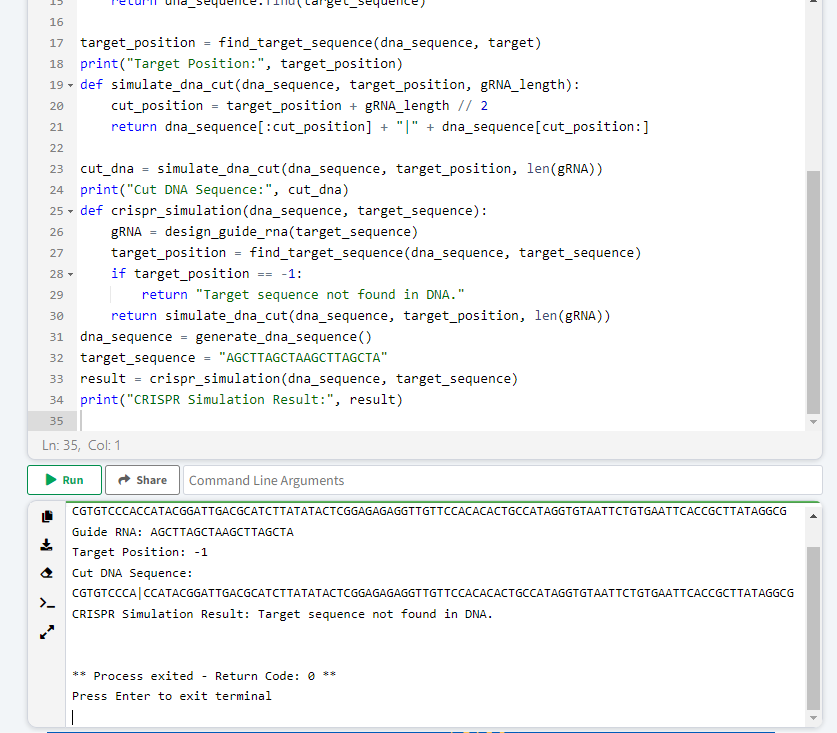Click line 18 print Target Position statement
Screen dimensions: 837x733
coord(241,64)
